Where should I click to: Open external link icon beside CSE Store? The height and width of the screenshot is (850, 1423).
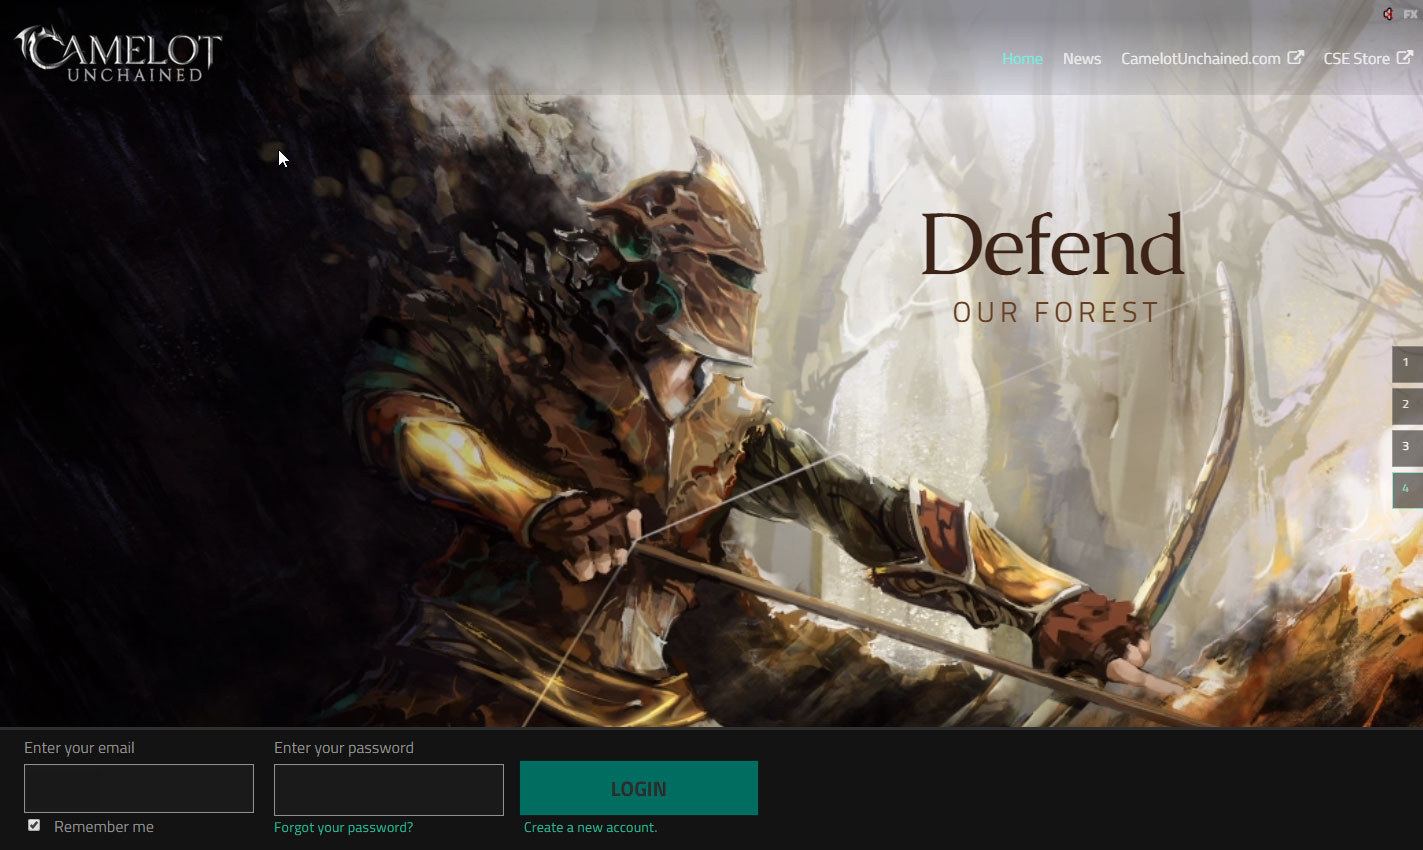pos(1404,58)
